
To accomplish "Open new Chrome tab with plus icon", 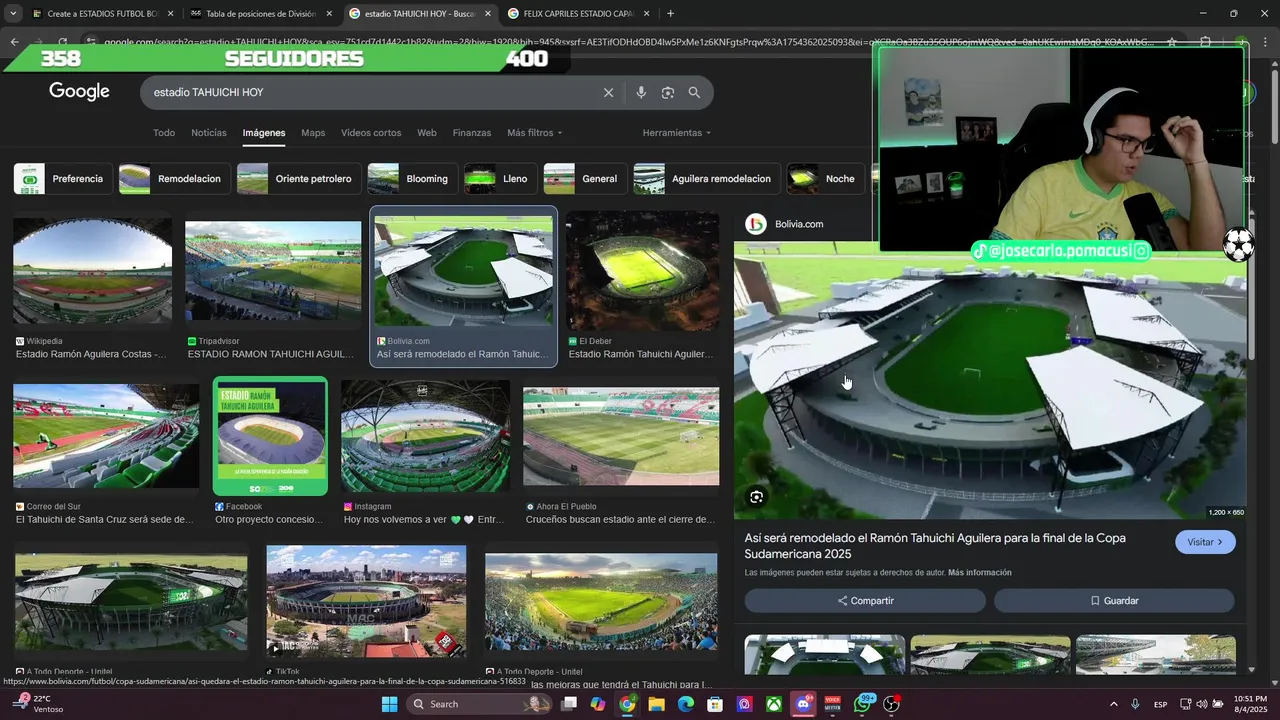I will tap(670, 14).
